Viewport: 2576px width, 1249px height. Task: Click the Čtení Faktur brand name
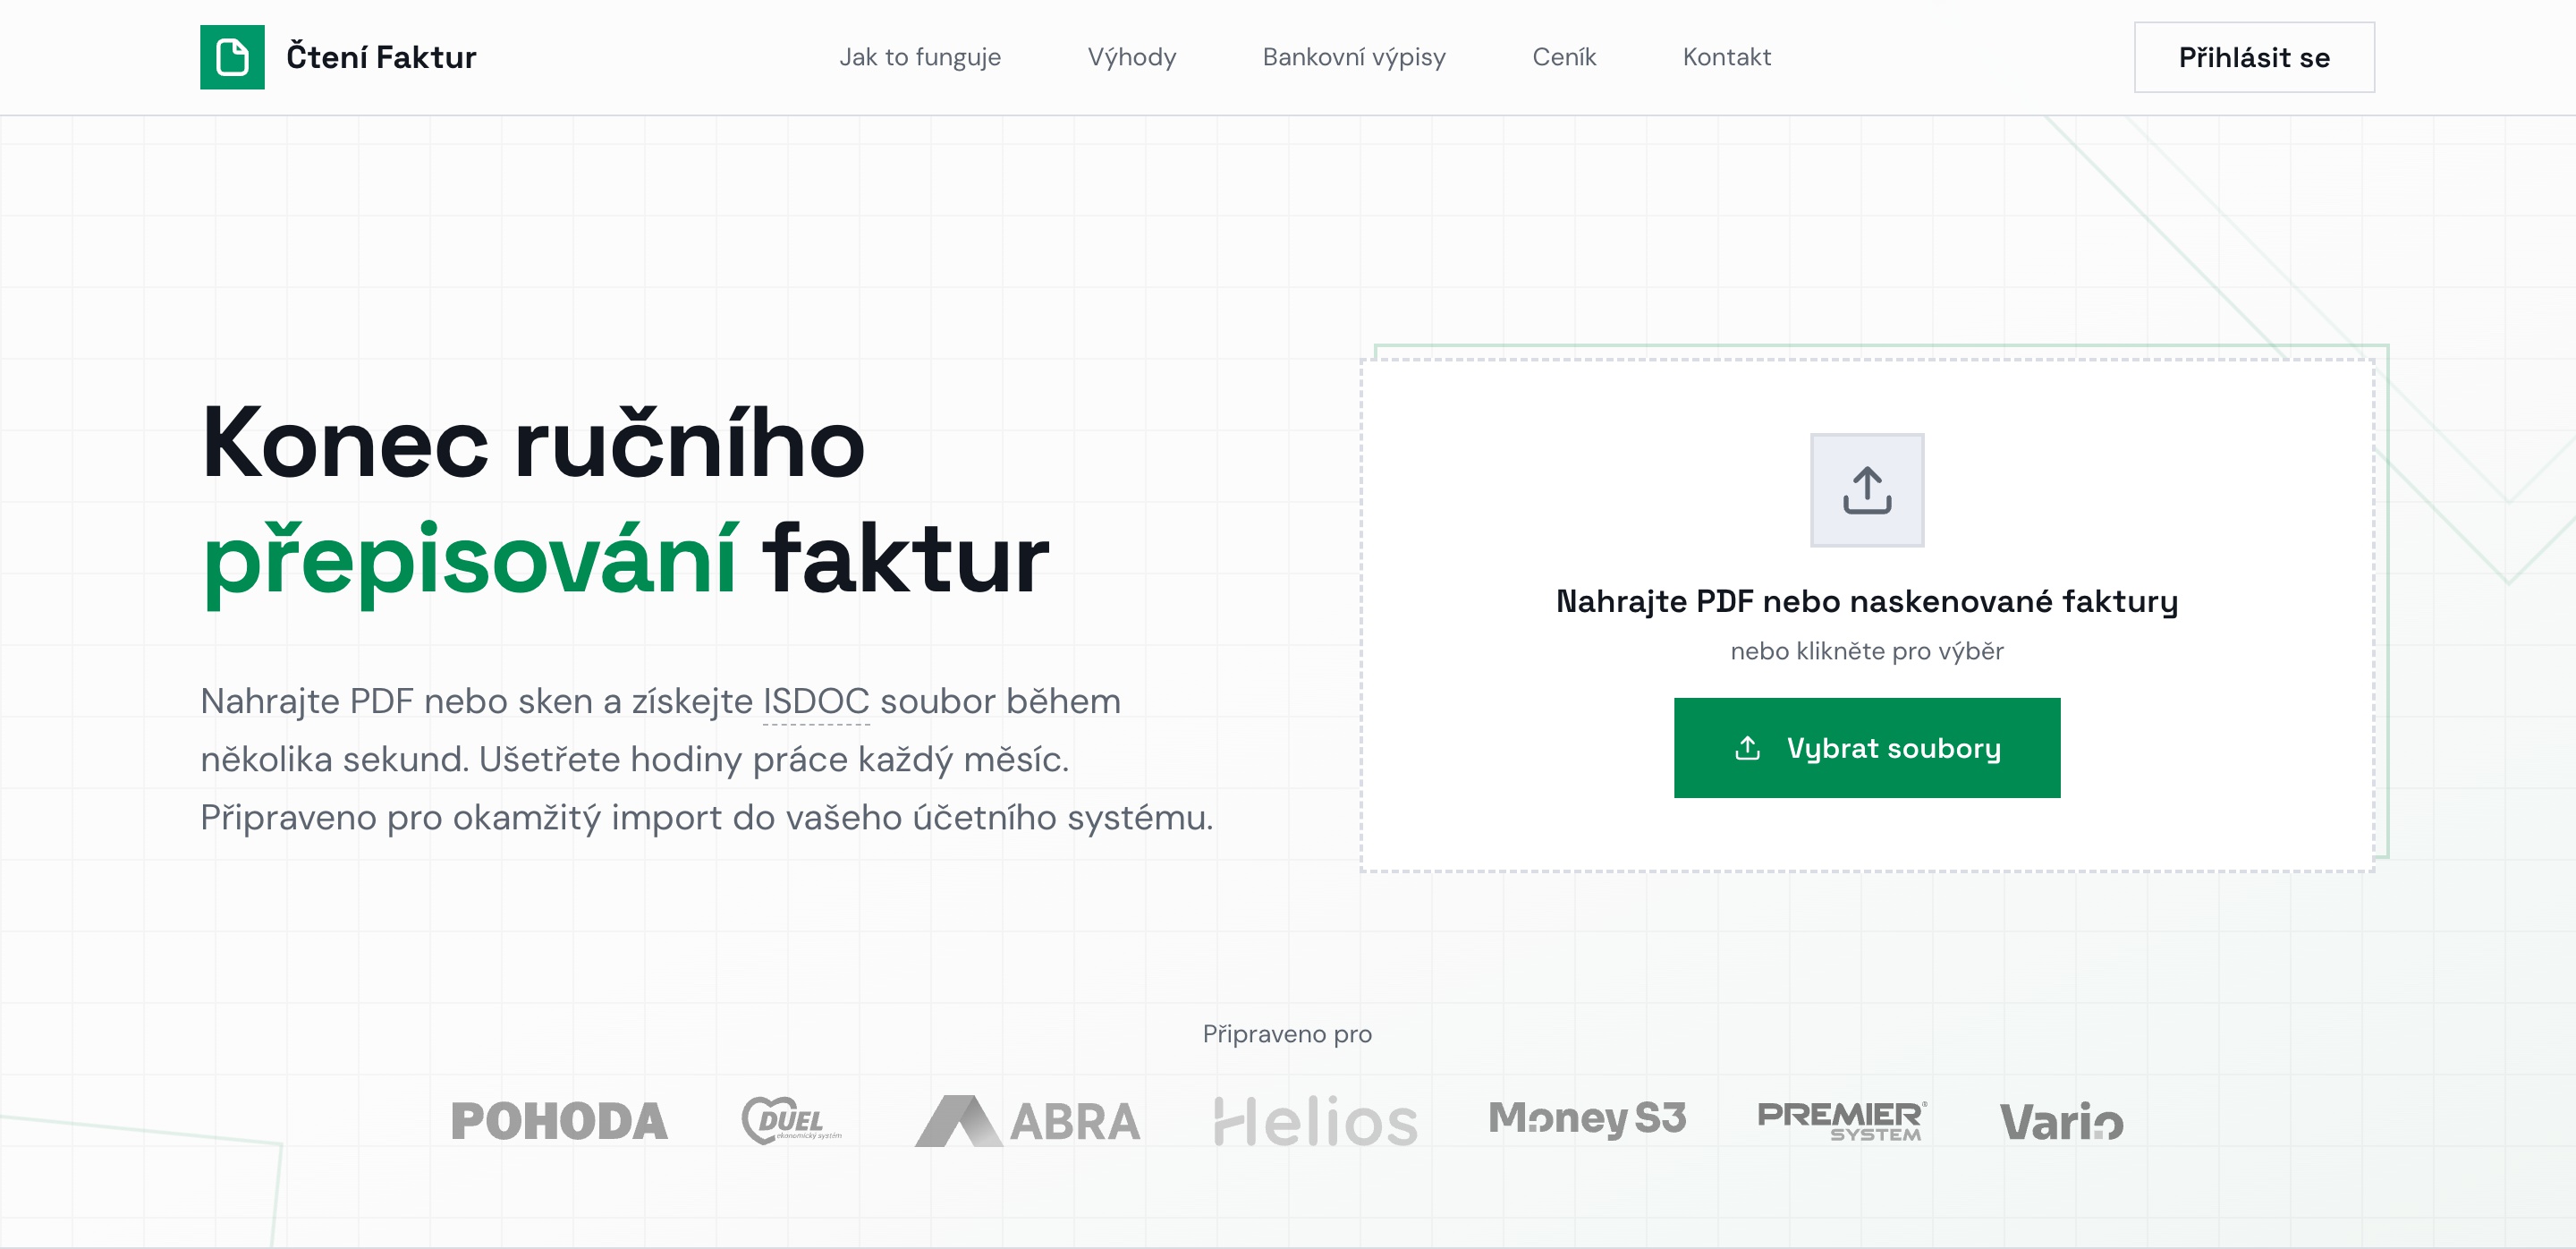pos(381,57)
